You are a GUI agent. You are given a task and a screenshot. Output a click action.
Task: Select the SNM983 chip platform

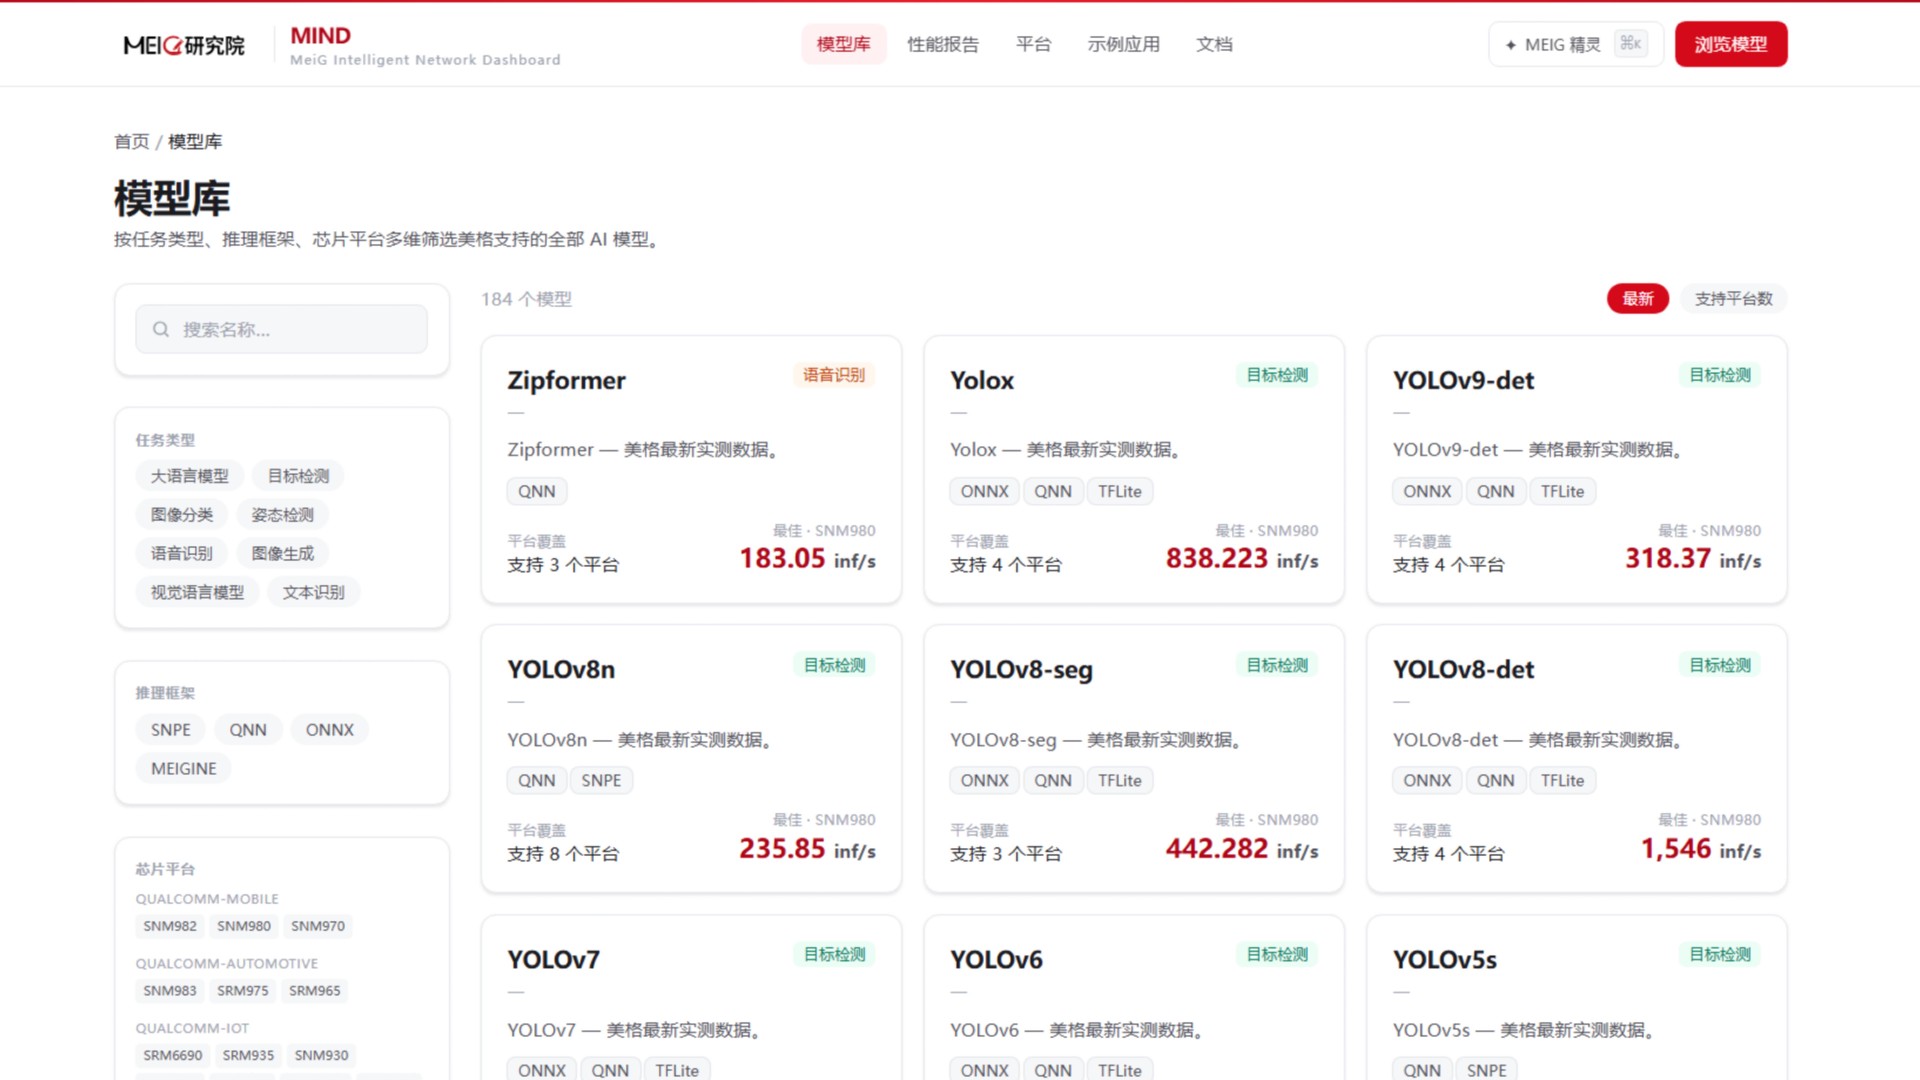tap(170, 991)
